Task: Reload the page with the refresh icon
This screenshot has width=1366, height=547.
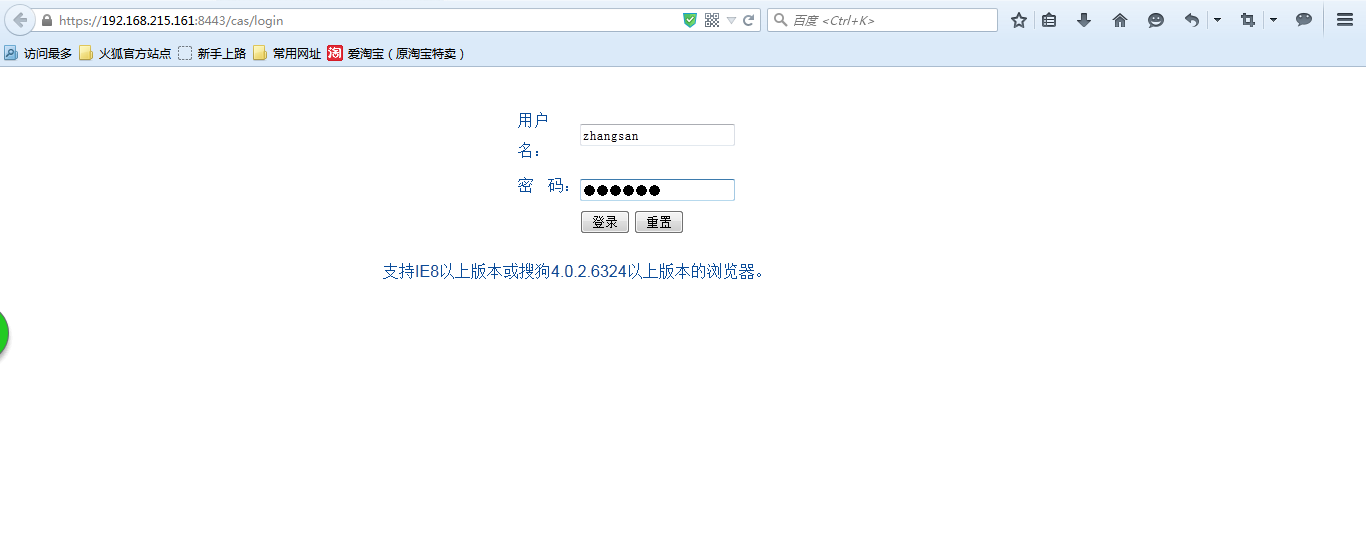Action: point(748,20)
